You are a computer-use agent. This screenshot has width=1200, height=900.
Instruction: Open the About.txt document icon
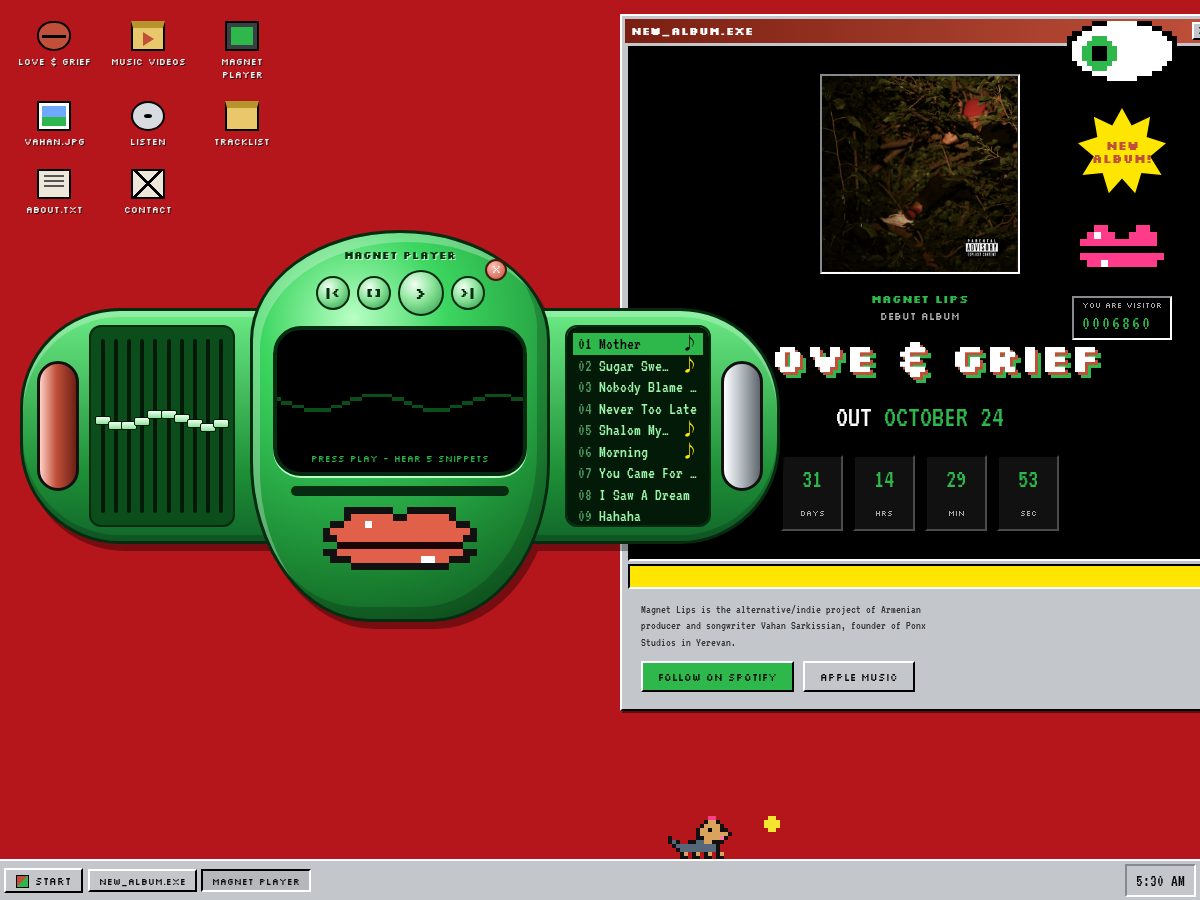point(54,192)
